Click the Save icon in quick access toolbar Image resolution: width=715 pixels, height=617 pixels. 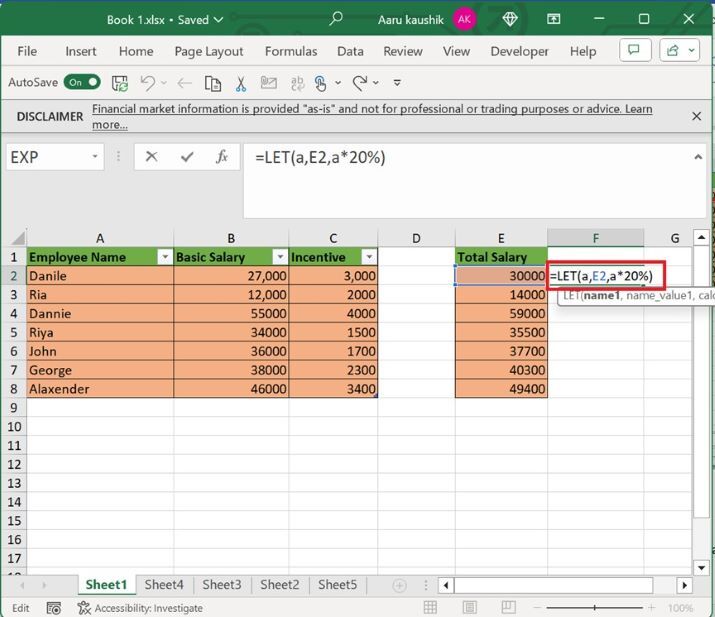click(x=120, y=83)
